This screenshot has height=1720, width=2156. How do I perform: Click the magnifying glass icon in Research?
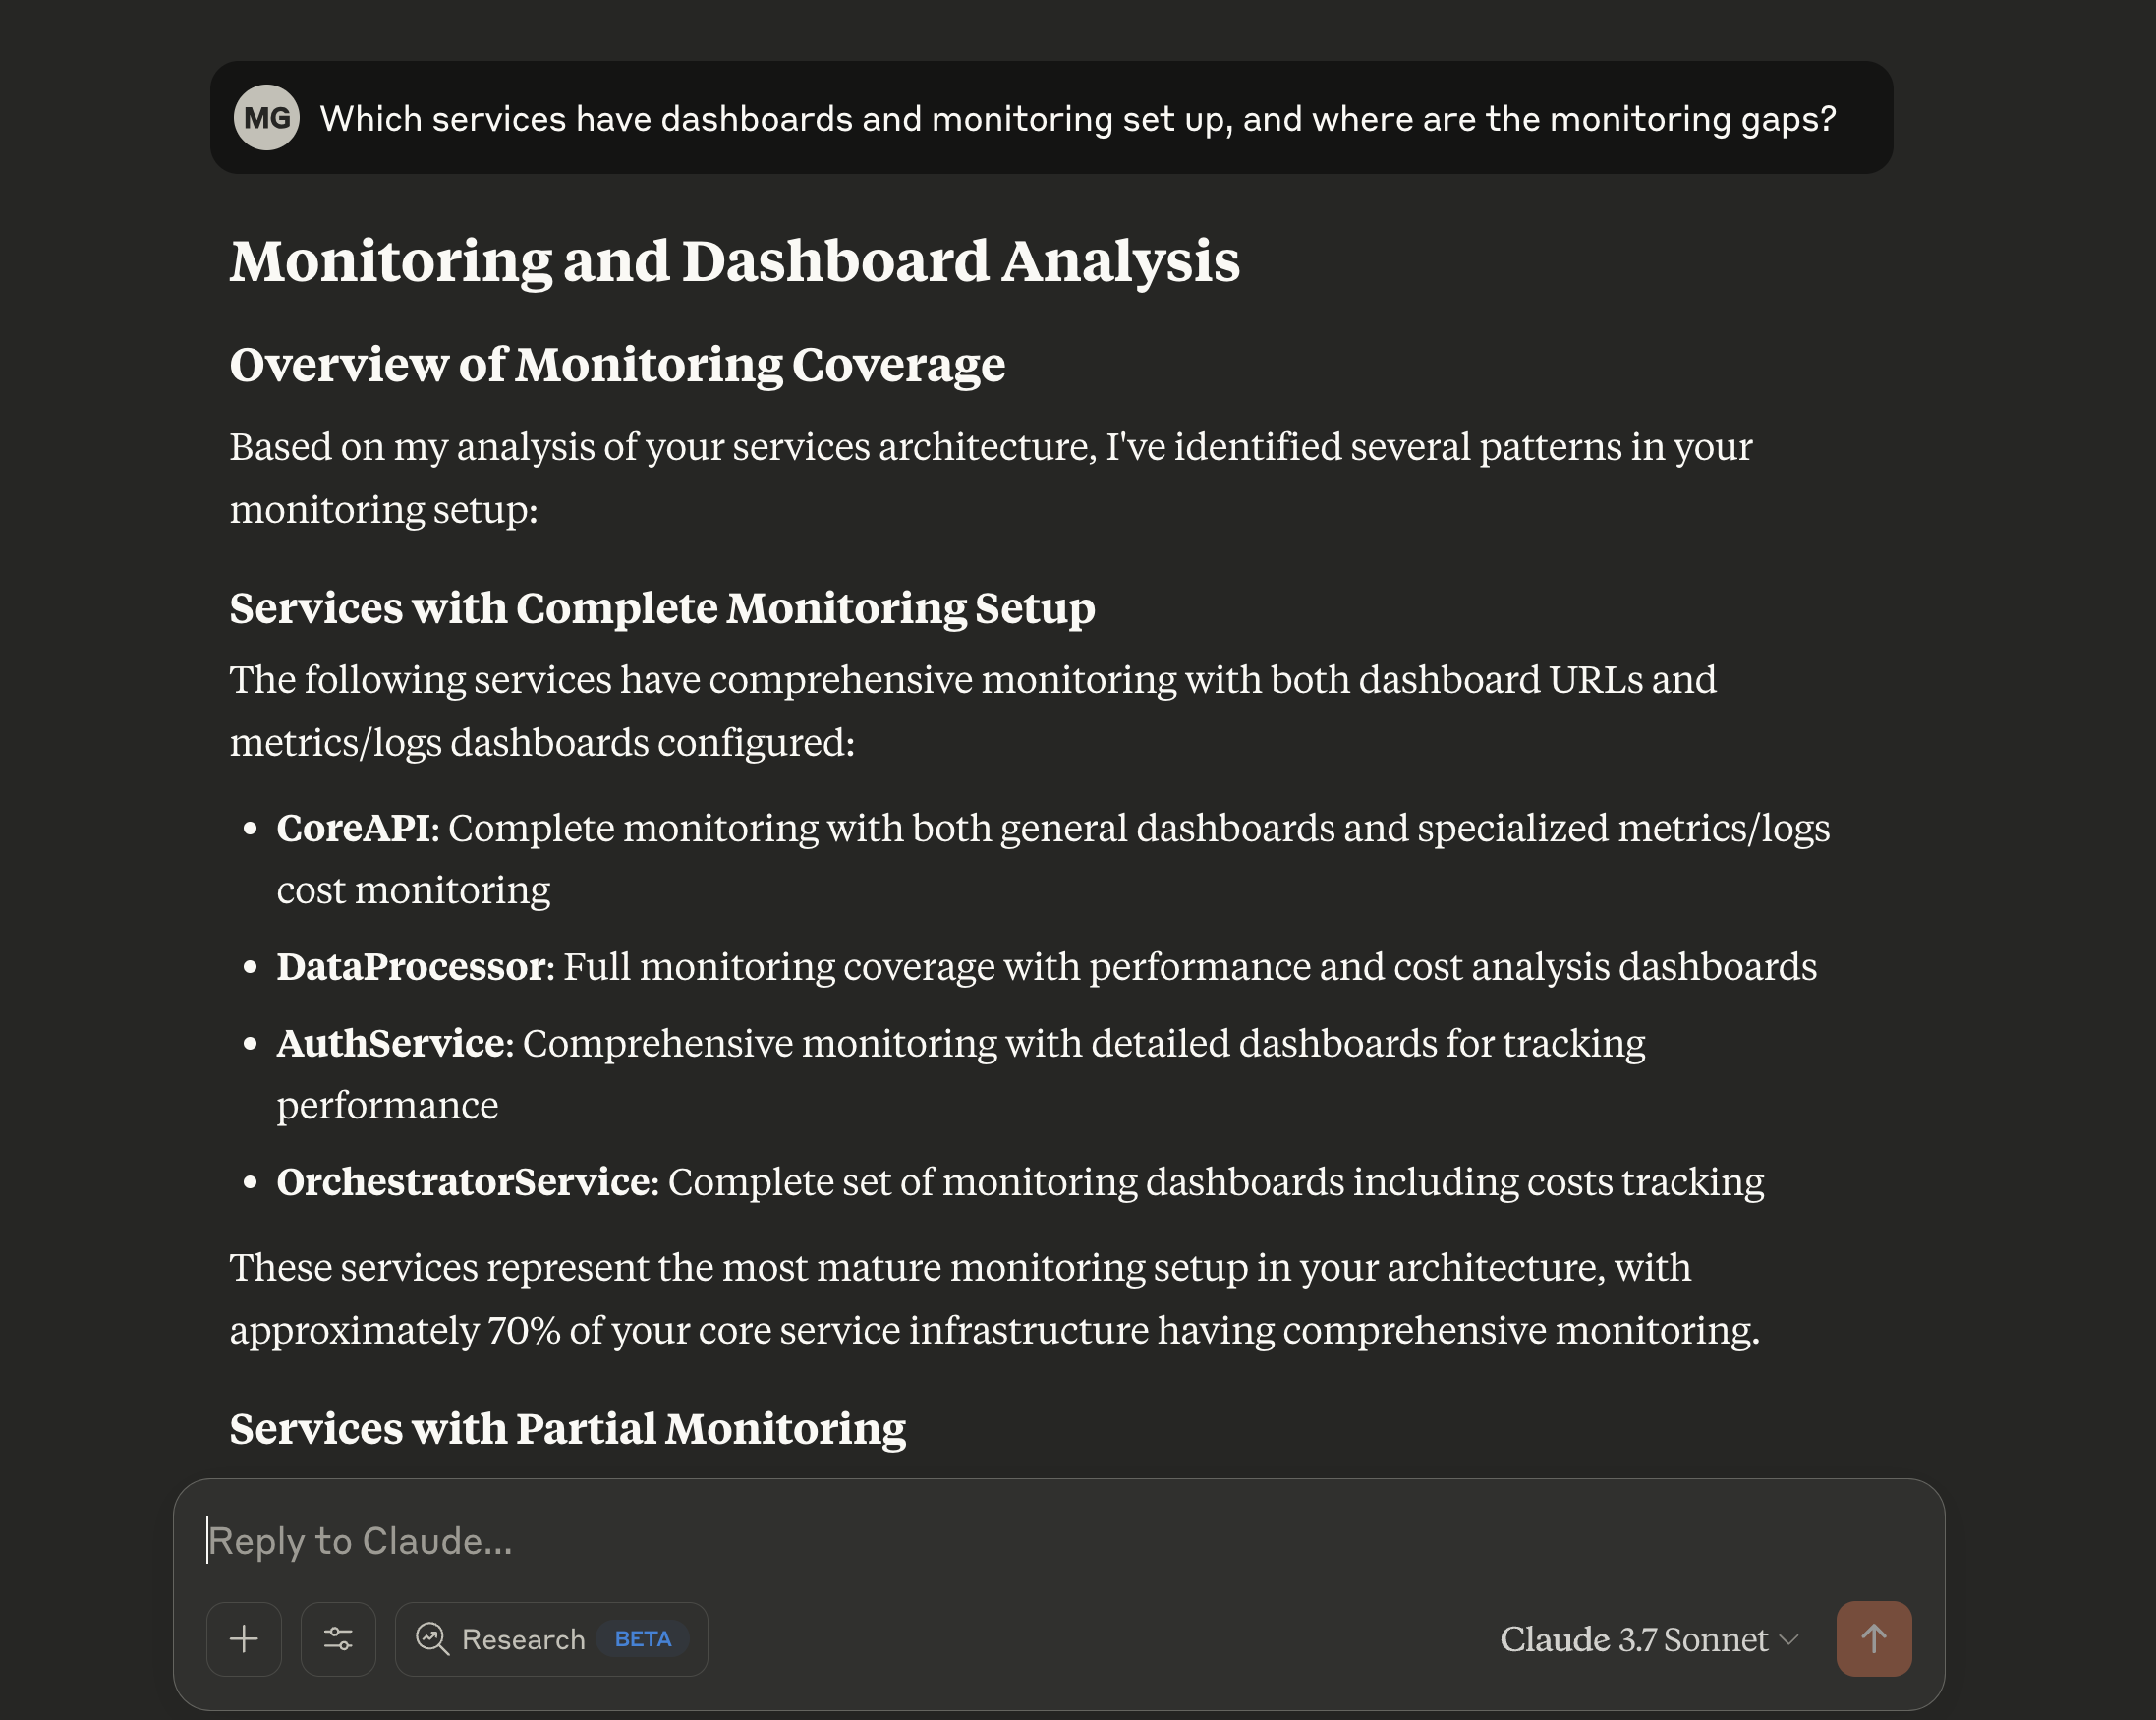pyautogui.click(x=432, y=1639)
